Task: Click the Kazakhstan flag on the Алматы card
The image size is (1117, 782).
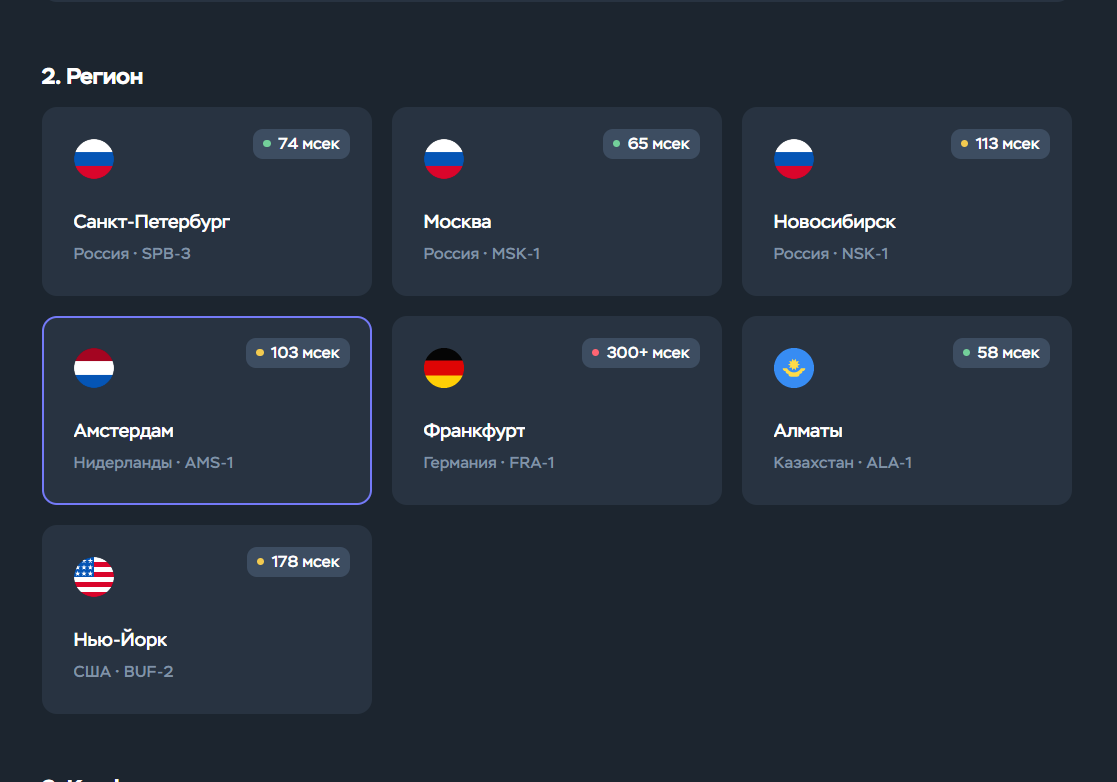Action: tap(794, 367)
